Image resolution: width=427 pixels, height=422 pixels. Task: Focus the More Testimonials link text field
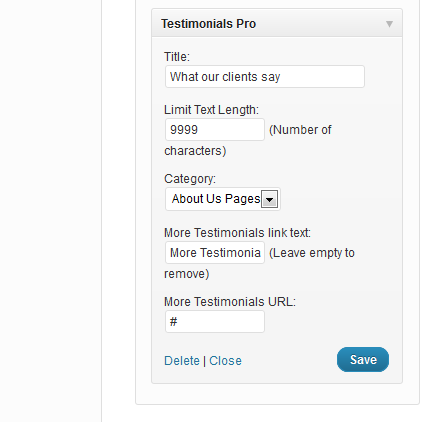point(215,253)
